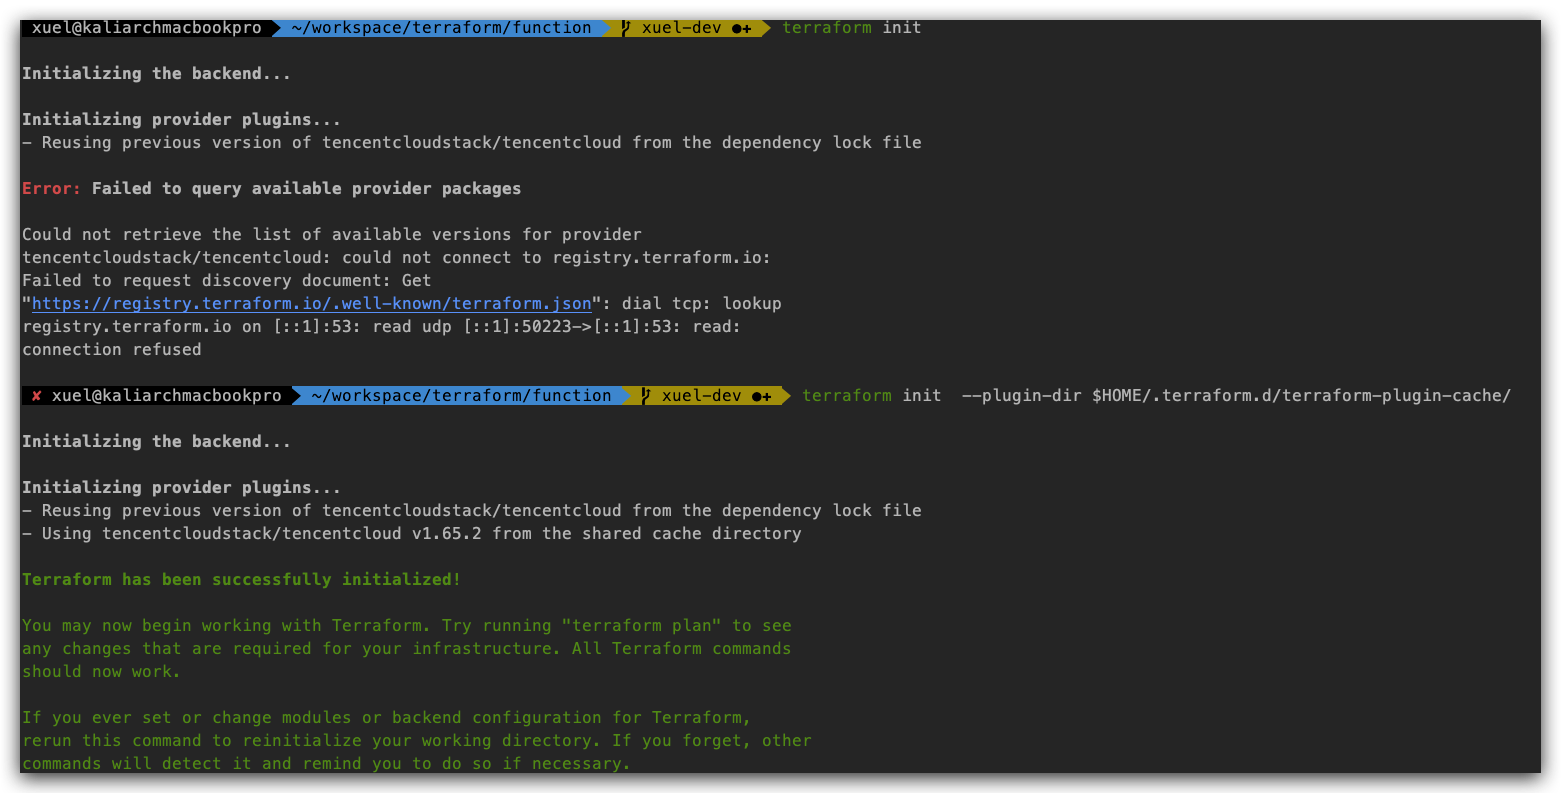The image size is (1561, 793).
Task: Click the xuel-dev branch name in the red-cross prompt
Action: pos(701,396)
